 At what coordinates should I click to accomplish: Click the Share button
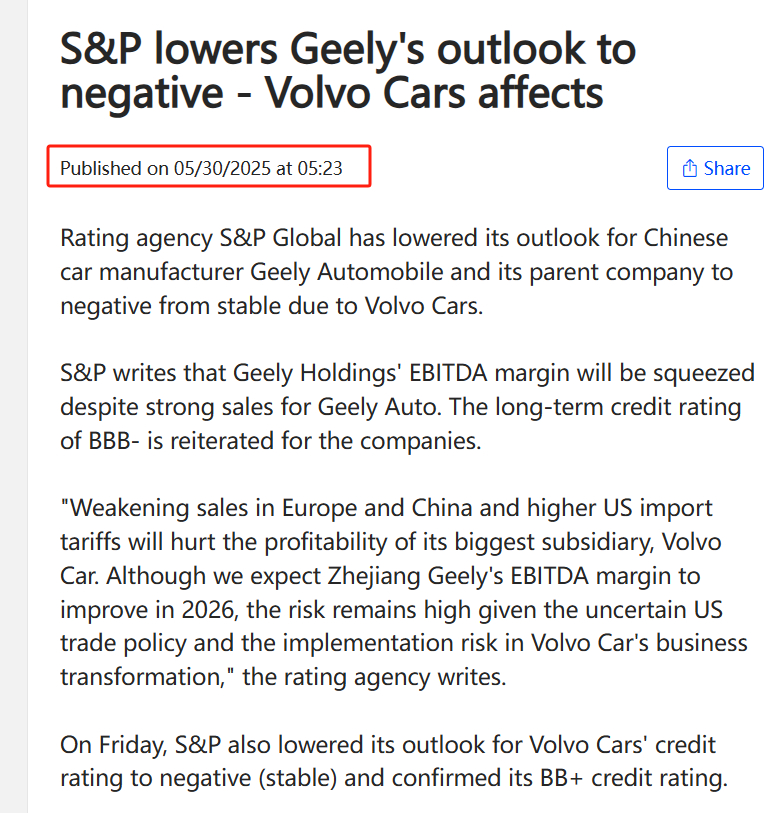click(x=715, y=168)
